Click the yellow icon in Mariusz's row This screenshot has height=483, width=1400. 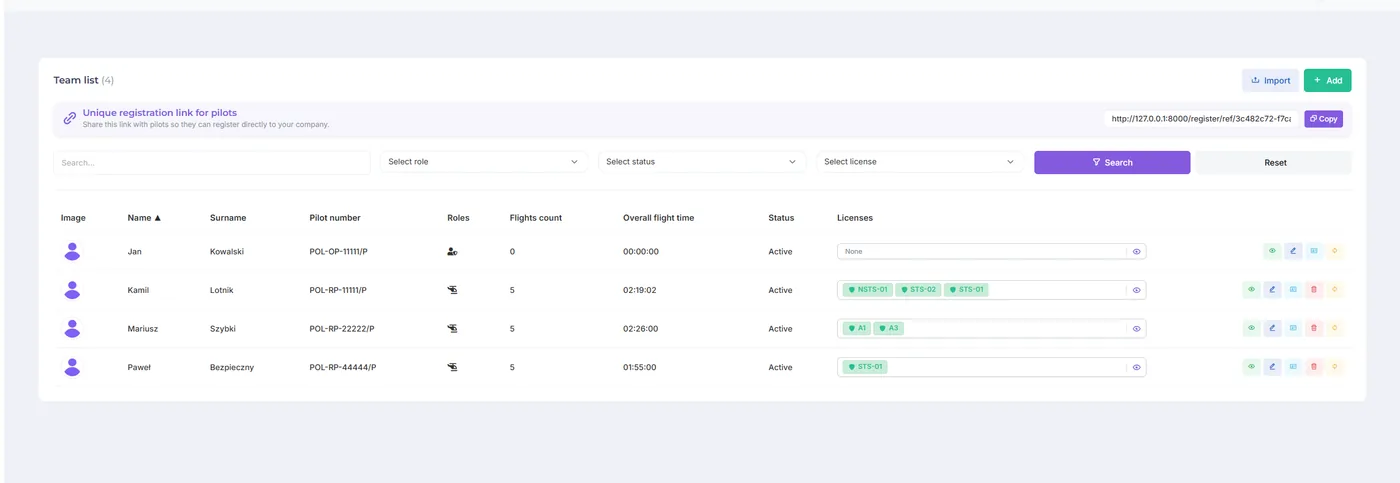[1335, 328]
